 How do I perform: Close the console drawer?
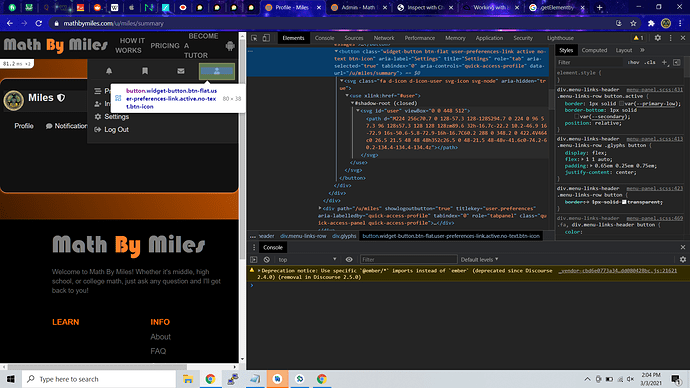point(683,247)
